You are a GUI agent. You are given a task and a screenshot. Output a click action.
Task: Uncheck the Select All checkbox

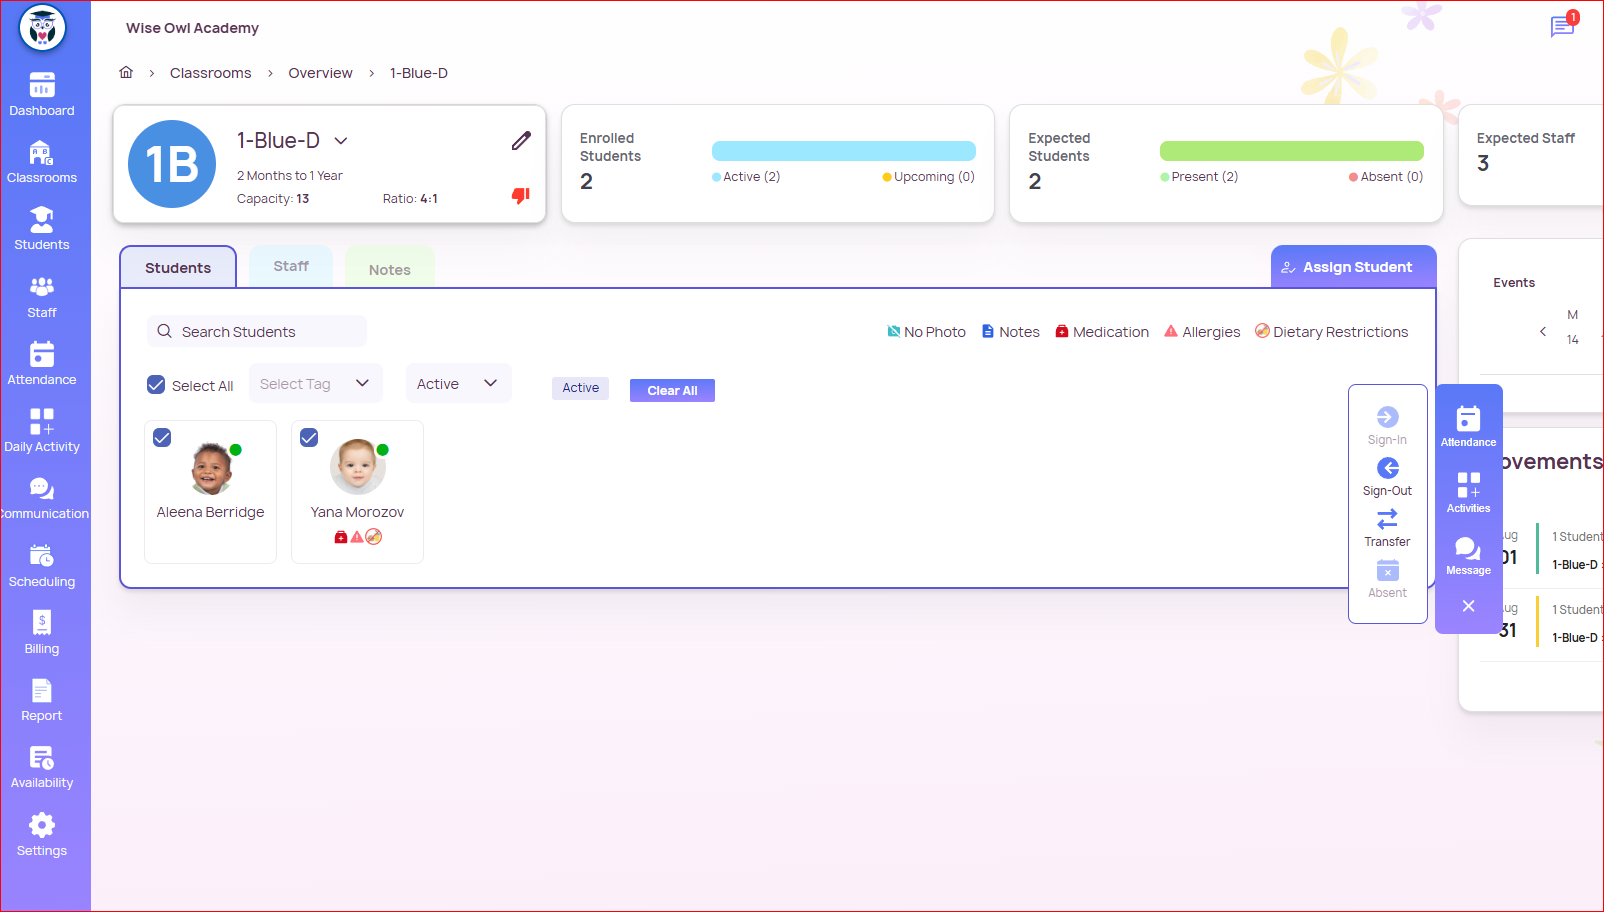(x=156, y=385)
